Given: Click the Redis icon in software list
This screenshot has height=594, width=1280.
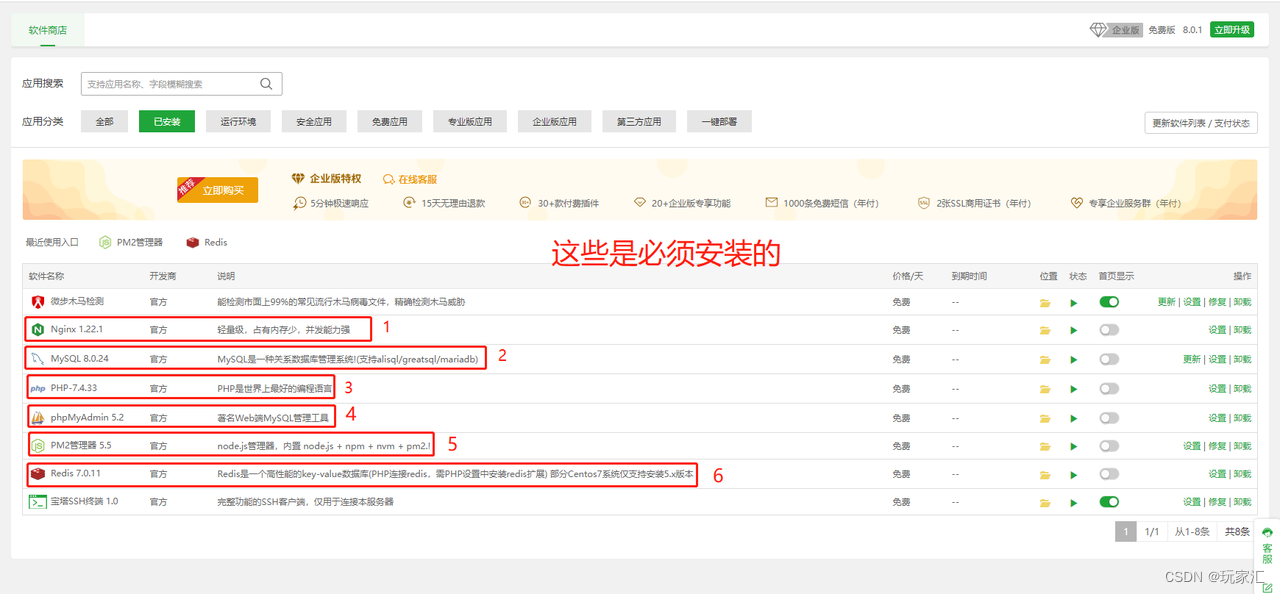Looking at the screenshot, I should coord(38,473).
